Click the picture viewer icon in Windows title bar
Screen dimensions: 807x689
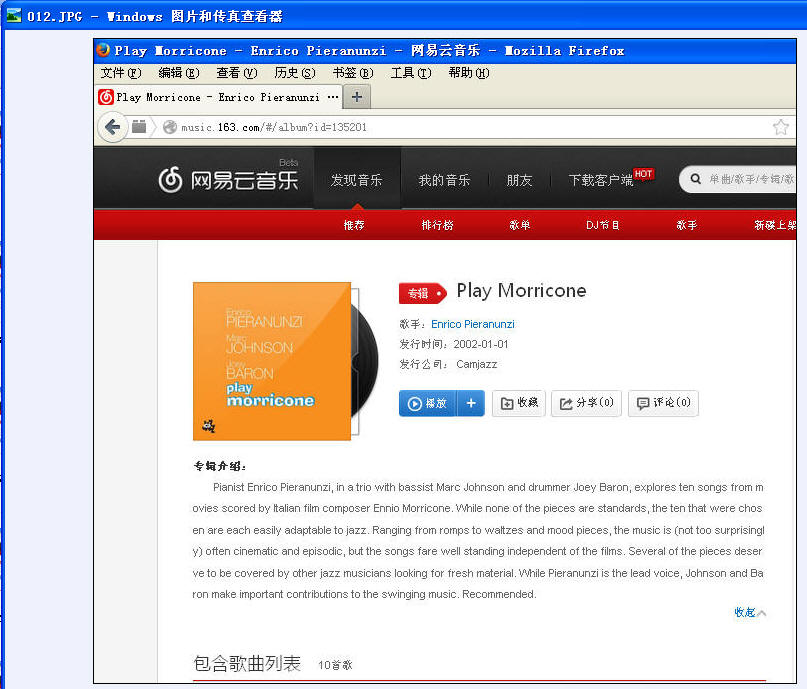point(14,16)
